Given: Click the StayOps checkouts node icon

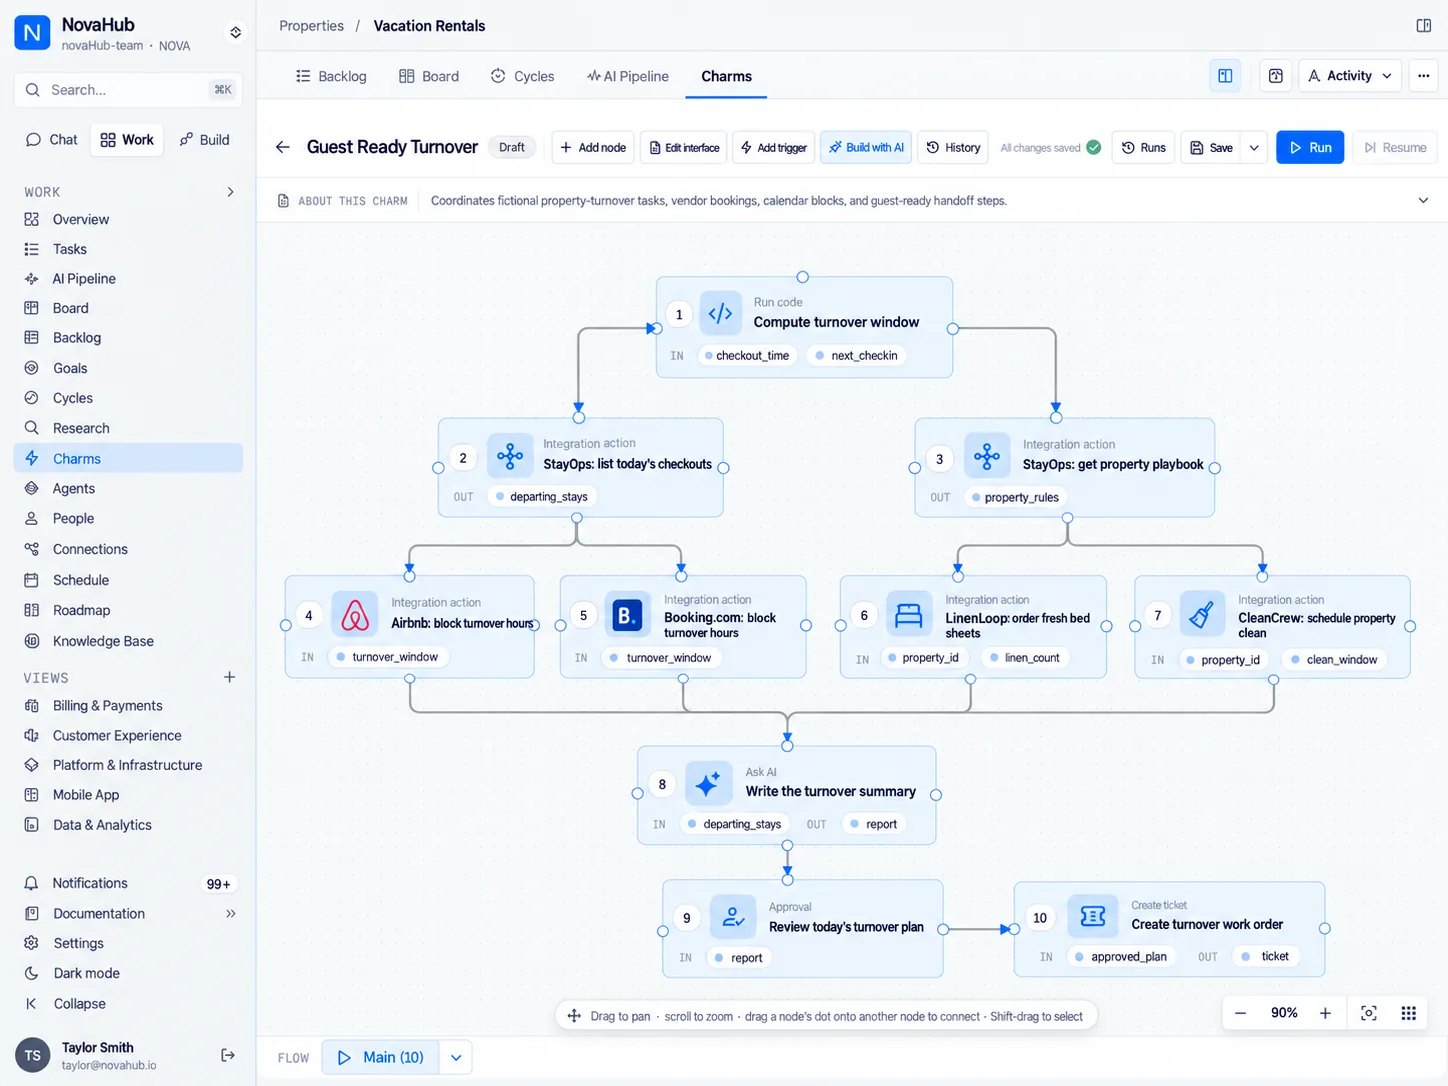Looking at the screenshot, I should (x=510, y=456).
